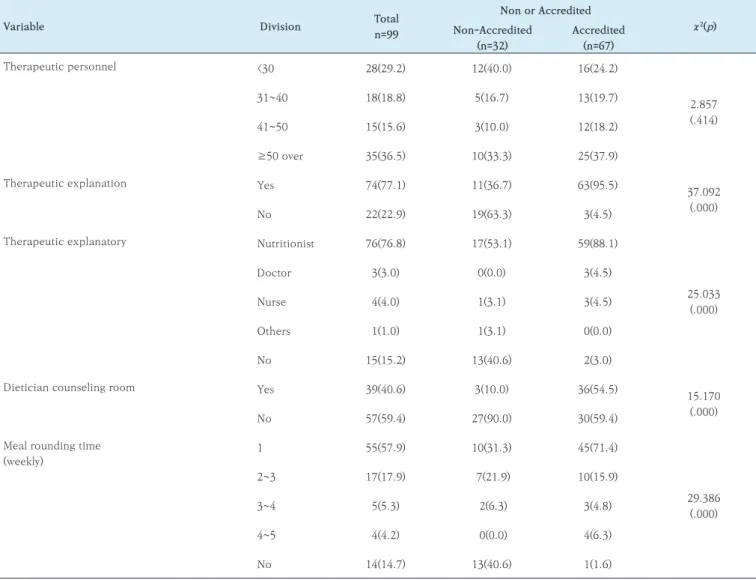The image size is (756, 580).
Task: Click the 'Dietician counseling room' row label
Action: click(x=69, y=388)
